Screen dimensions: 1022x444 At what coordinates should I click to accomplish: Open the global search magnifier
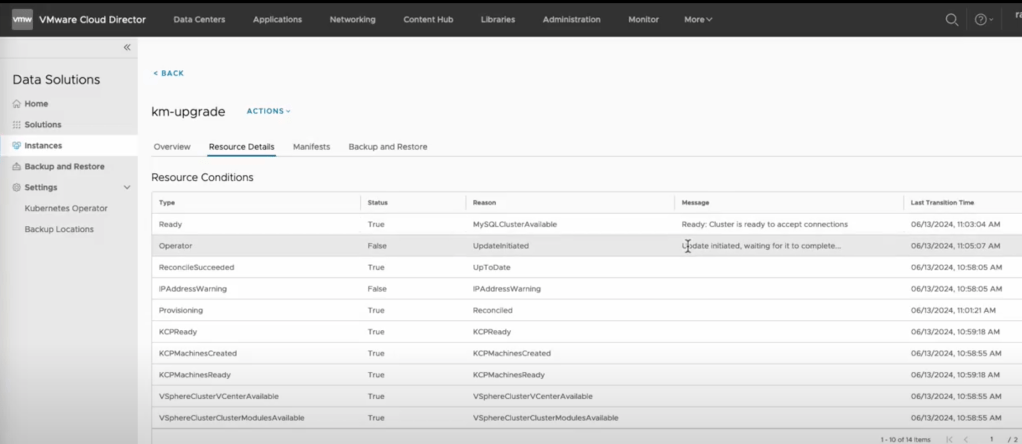coord(952,19)
